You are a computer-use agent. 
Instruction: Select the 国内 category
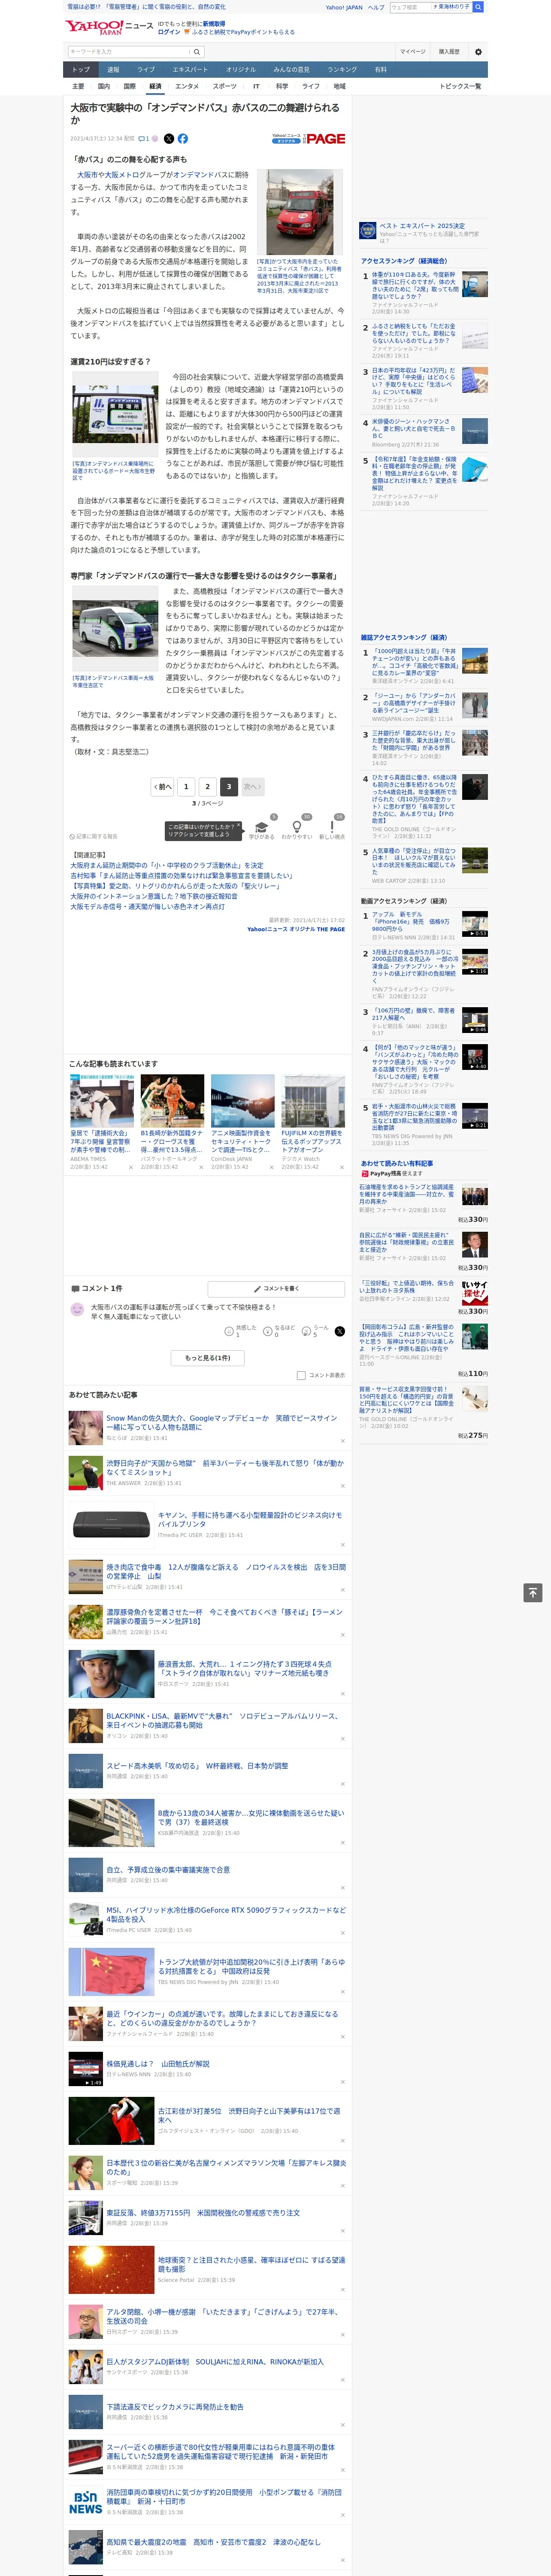pyautogui.click(x=104, y=86)
